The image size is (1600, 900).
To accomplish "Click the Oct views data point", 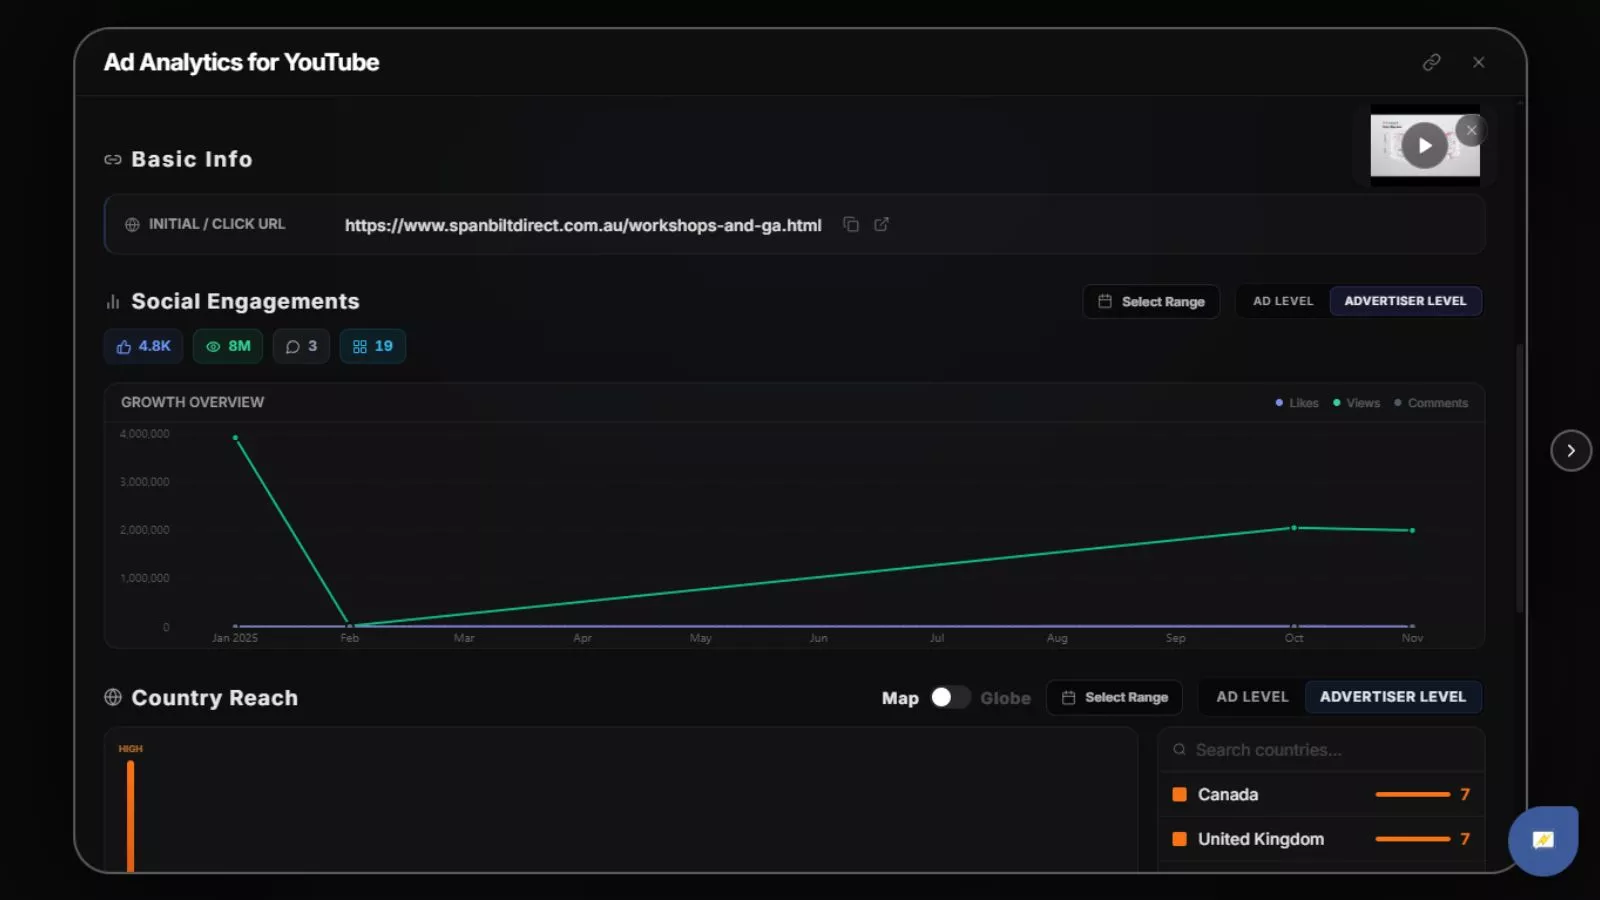I will [x=1294, y=528].
